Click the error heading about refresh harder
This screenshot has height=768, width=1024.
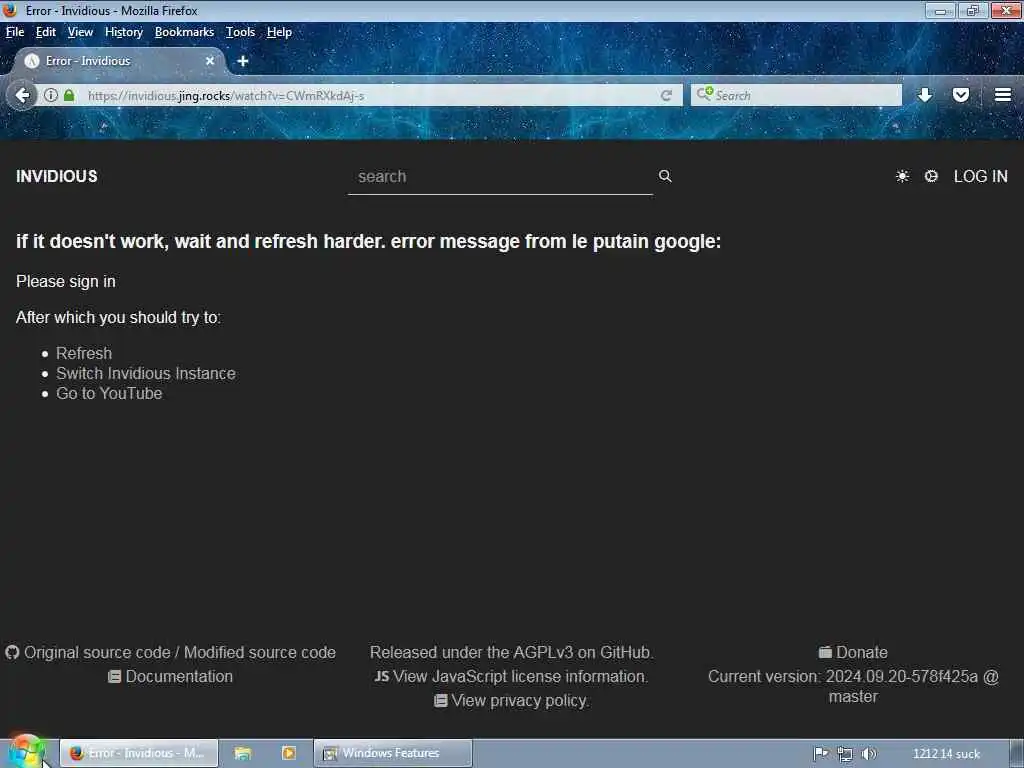(x=368, y=242)
